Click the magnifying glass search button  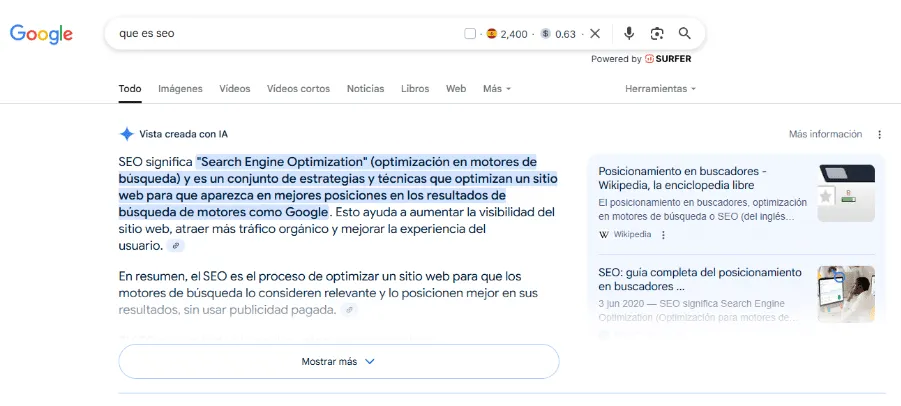click(x=684, y=34)
